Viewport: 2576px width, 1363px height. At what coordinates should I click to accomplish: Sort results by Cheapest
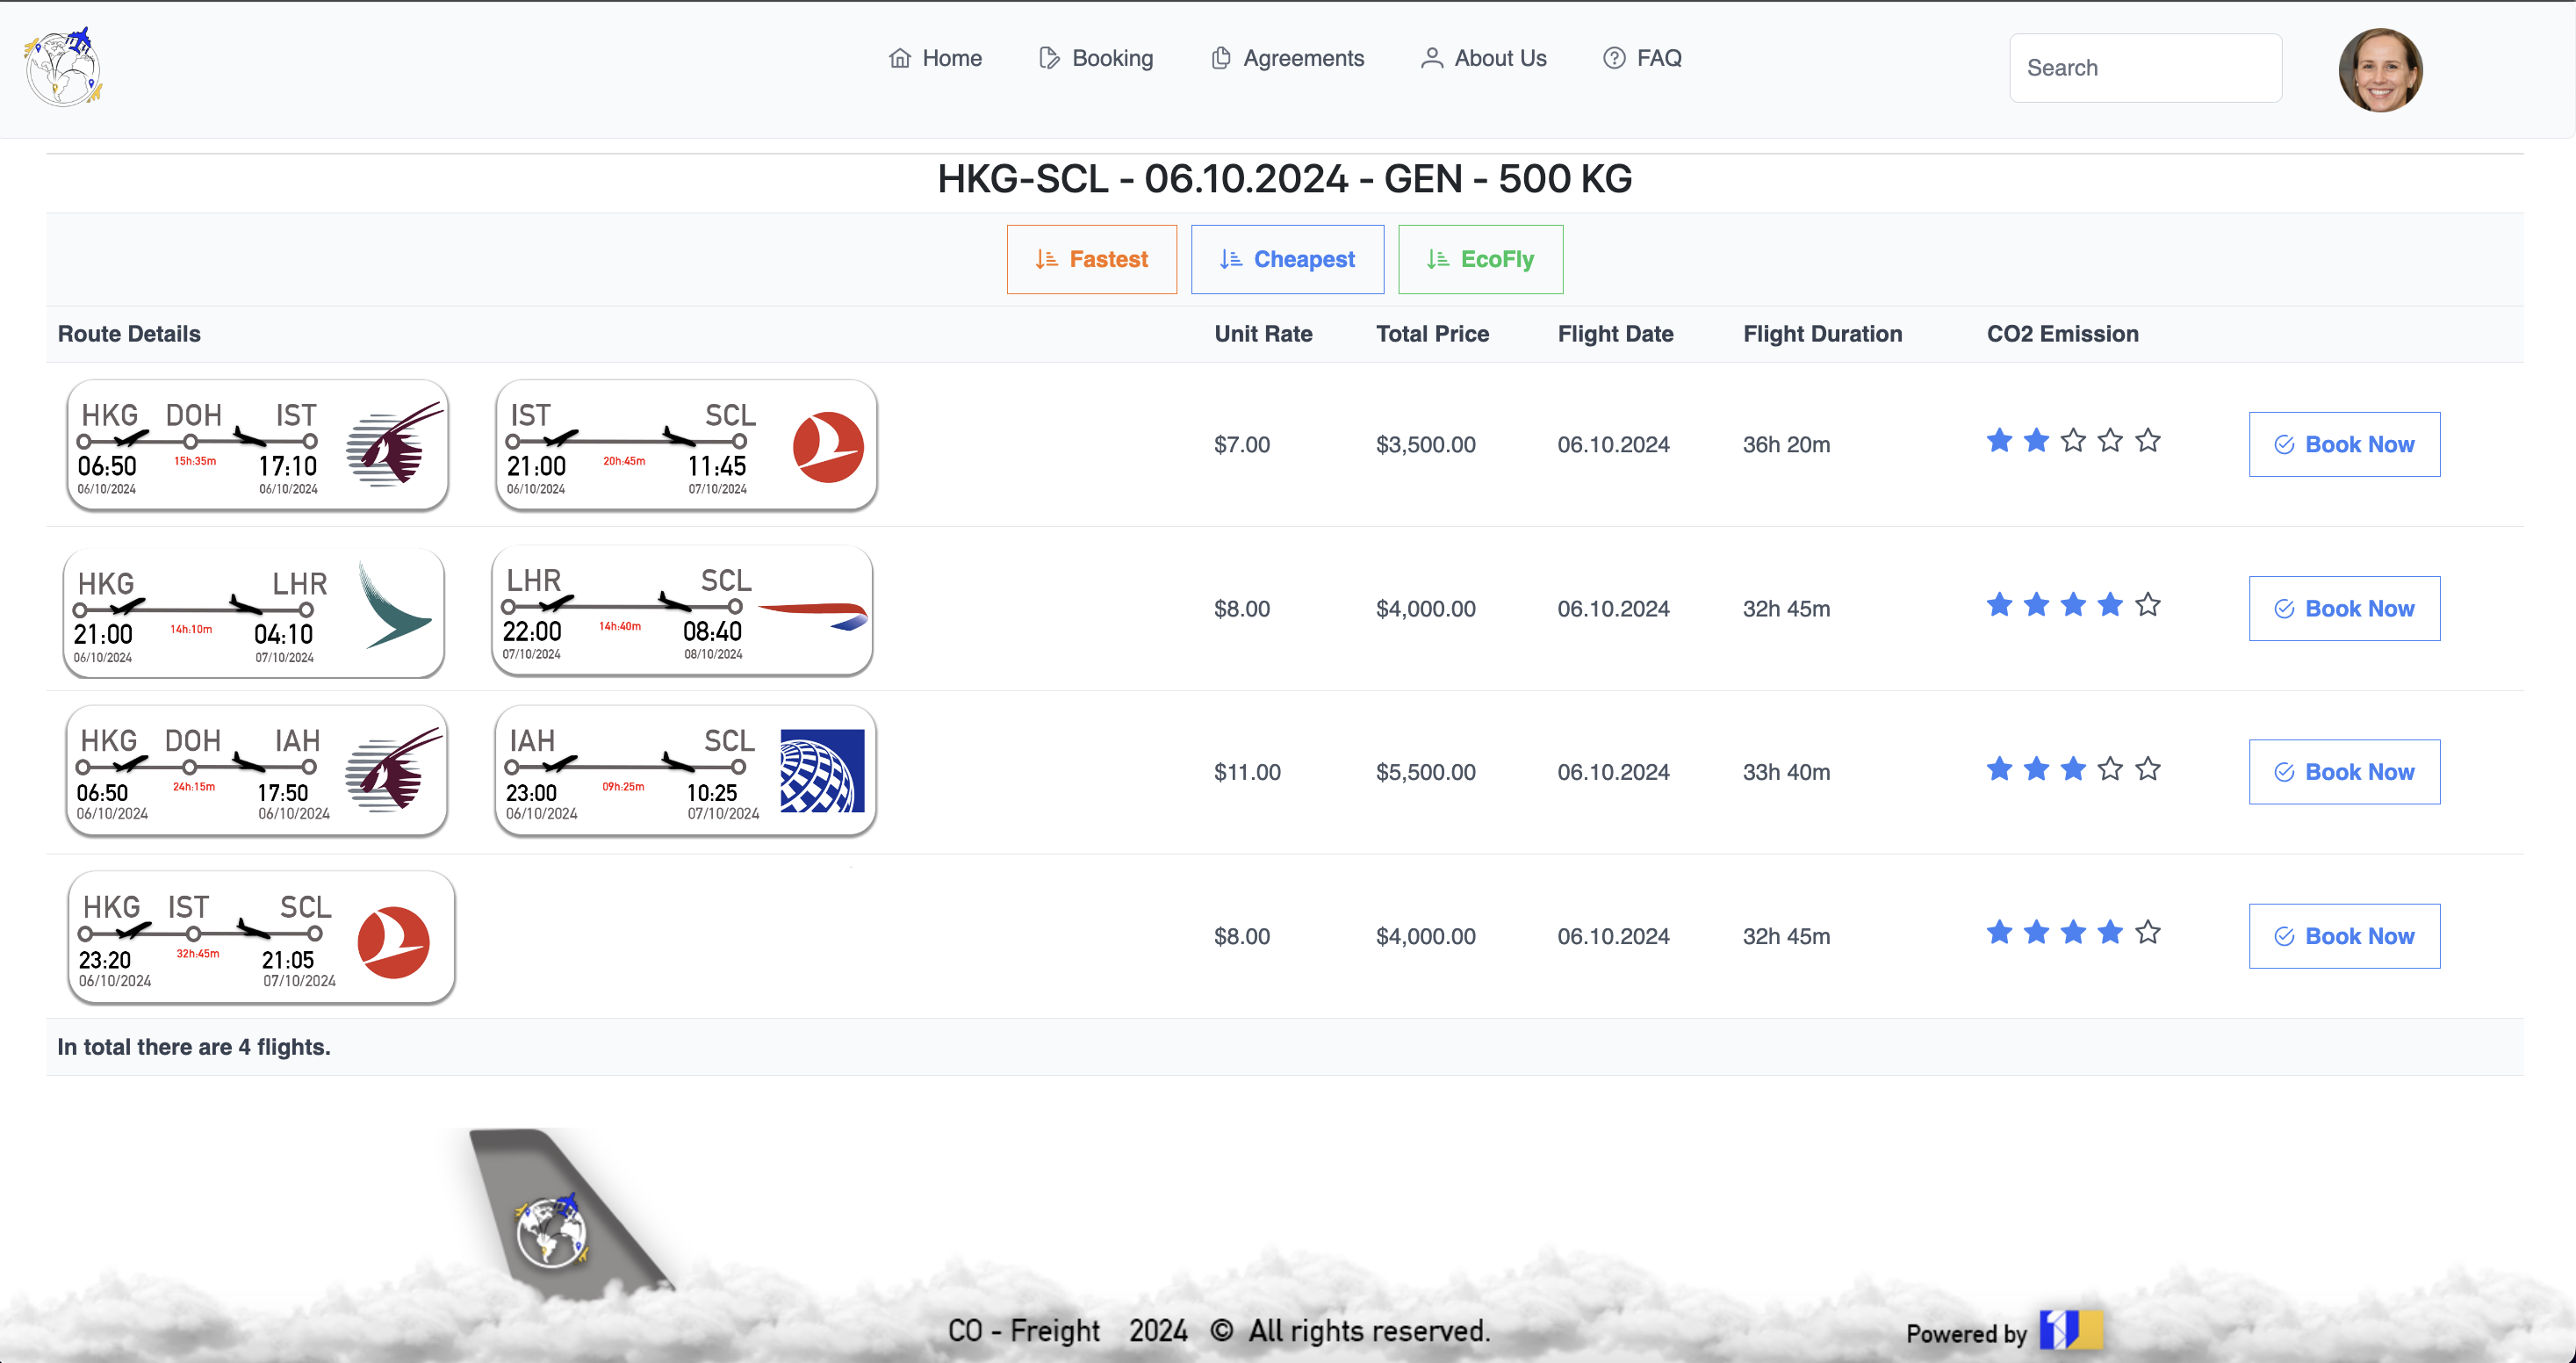pos(1287,259)
